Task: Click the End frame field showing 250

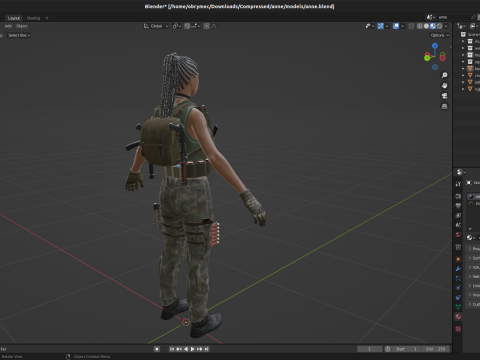Action: click(436, 349)
